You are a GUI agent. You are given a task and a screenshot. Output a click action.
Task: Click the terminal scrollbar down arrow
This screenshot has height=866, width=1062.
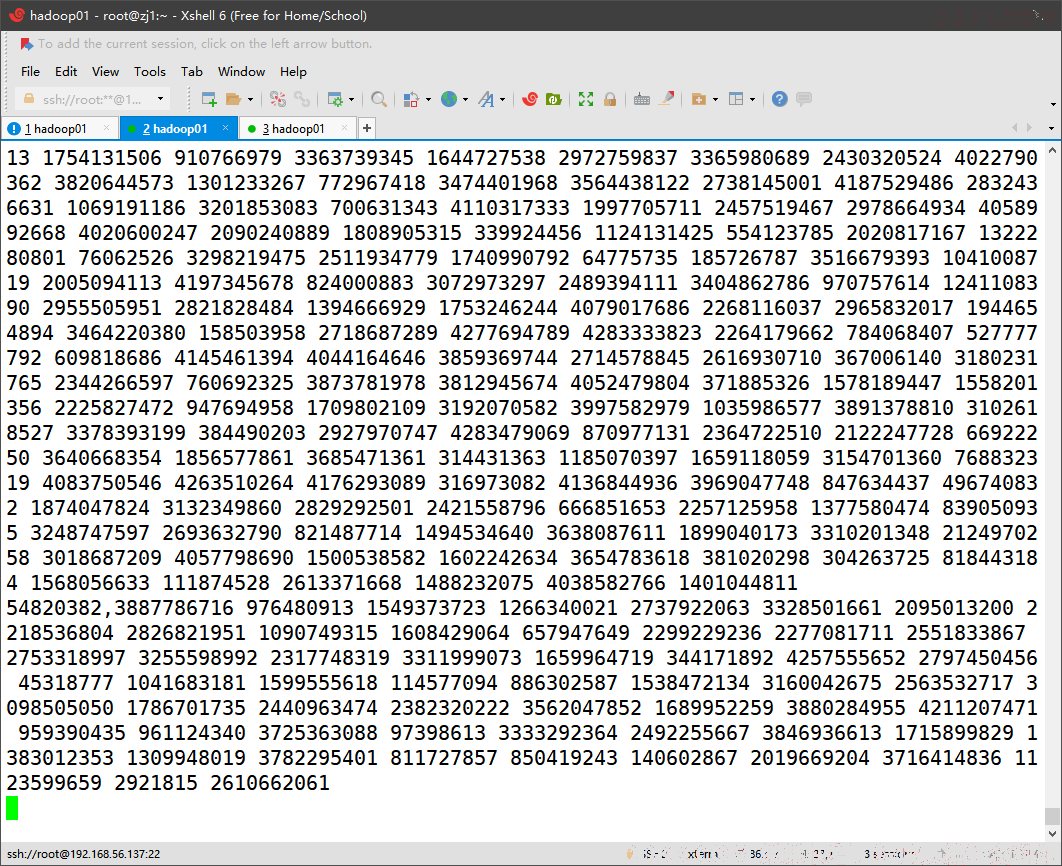pyautogui.click(x=1053, y=834)
